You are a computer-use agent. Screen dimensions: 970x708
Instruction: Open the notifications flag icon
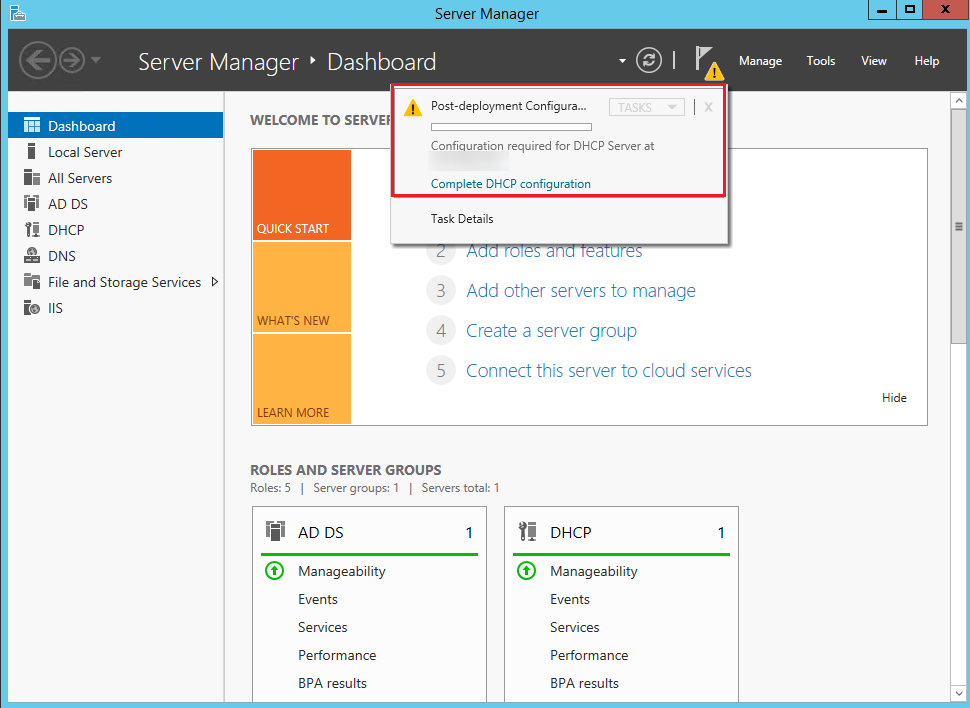pos(707,62)
